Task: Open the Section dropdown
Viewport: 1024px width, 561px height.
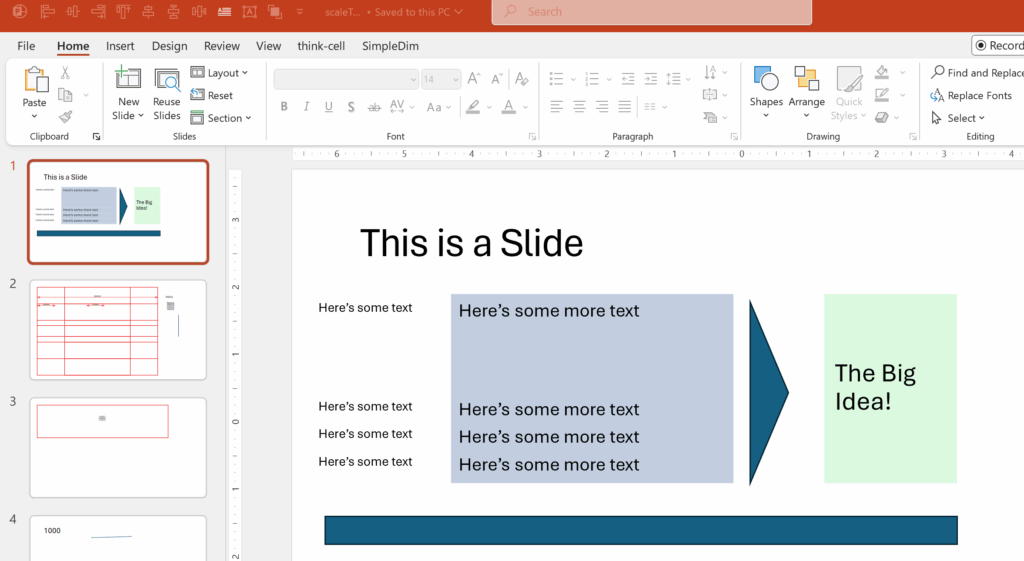Action: coord(221,118)
